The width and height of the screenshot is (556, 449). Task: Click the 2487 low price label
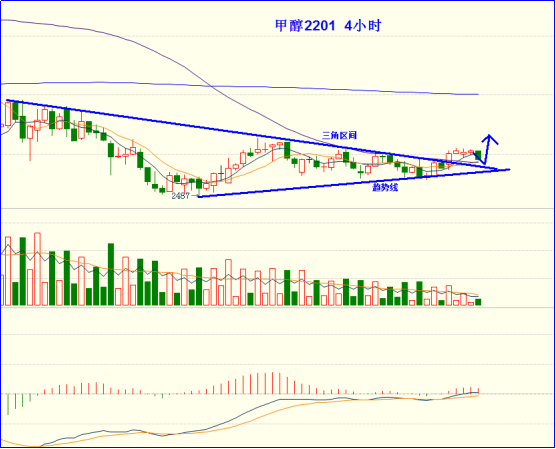(180, 196)
